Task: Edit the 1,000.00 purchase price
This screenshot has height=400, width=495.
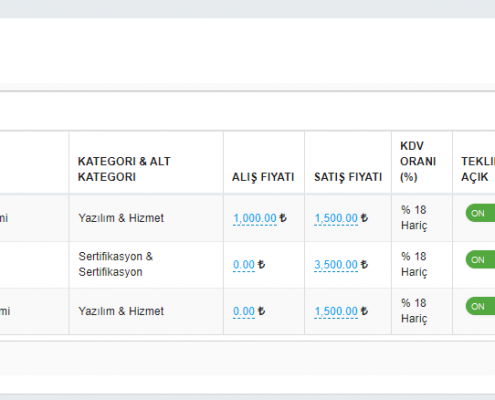Action: [x=255, y=218]
